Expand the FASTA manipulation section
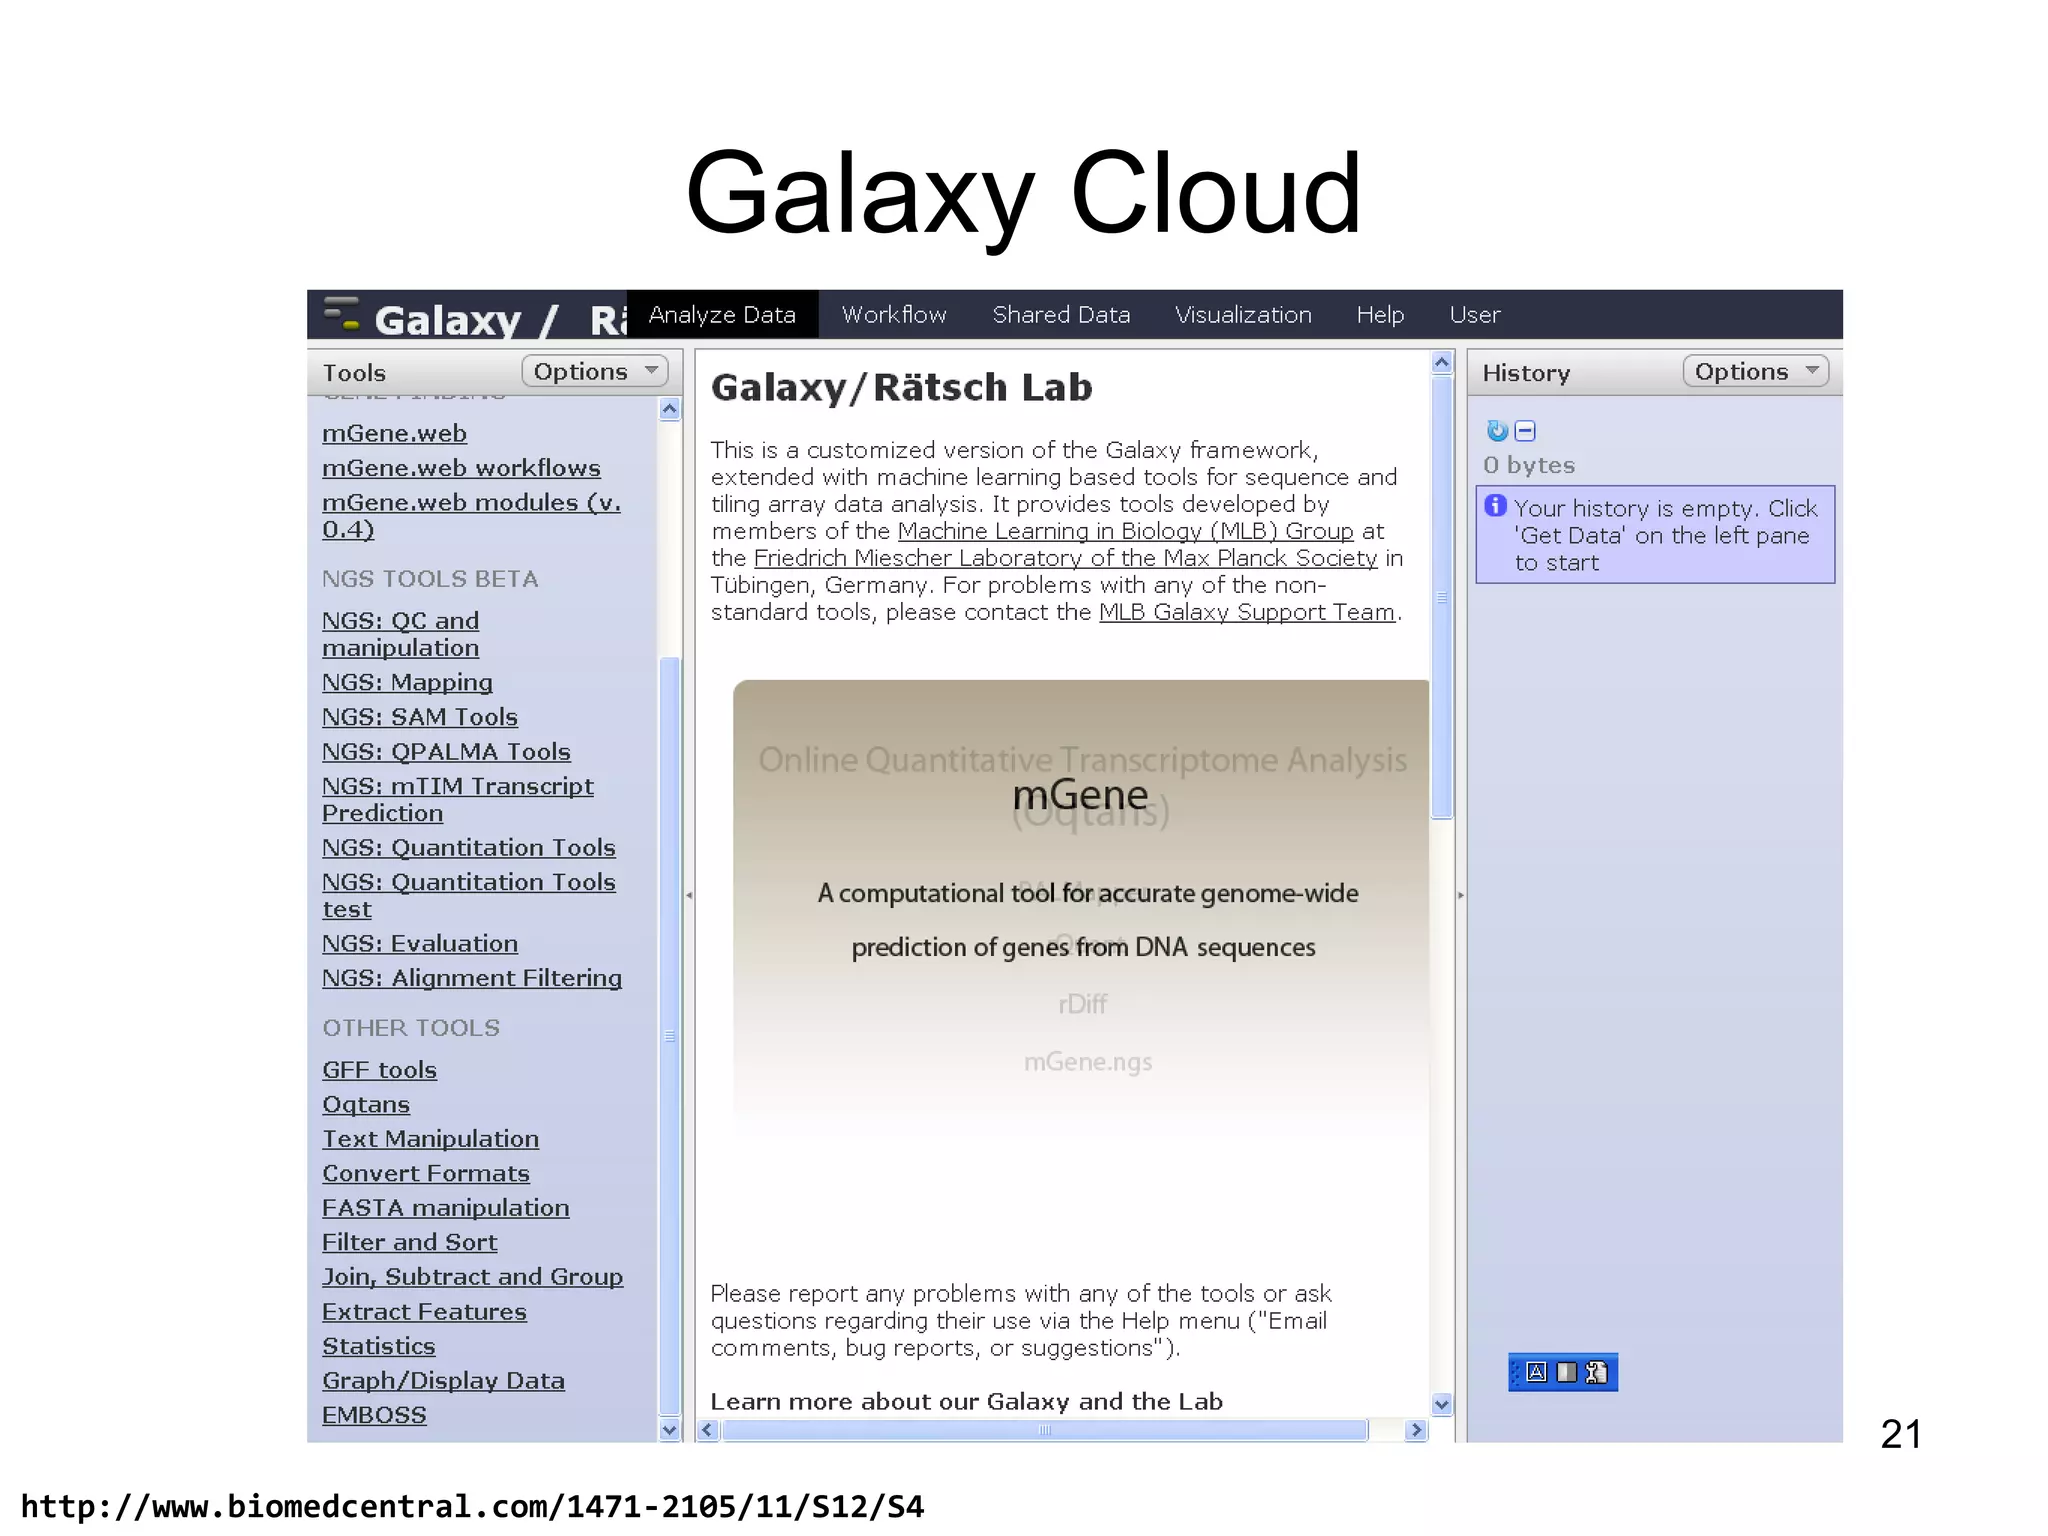Viewport: 2048px width, 1536px height. pos(446,1208)
